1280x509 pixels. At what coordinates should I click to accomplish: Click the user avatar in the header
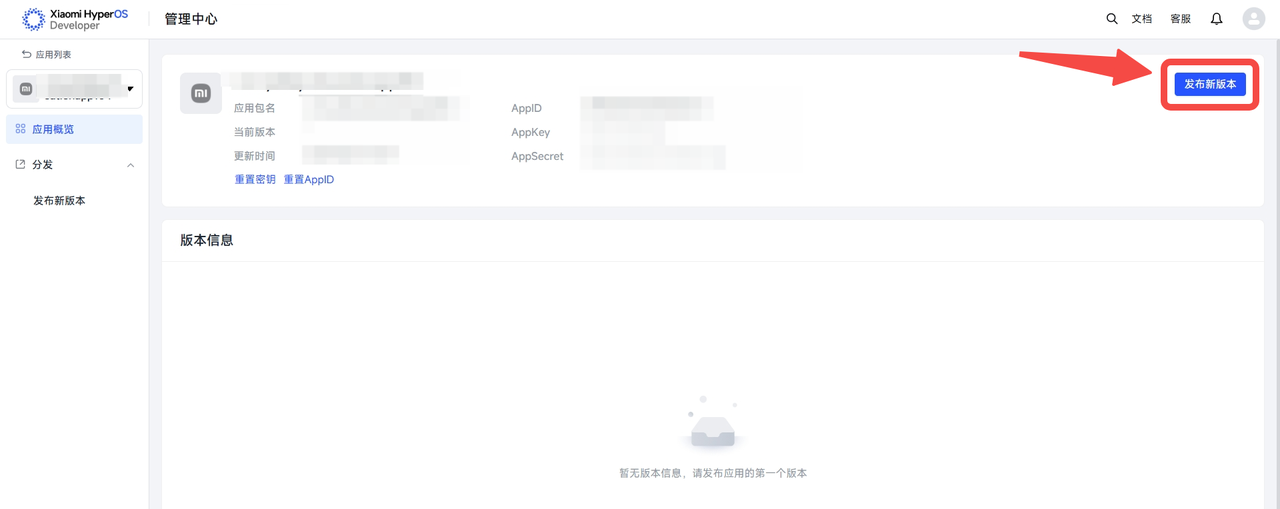click(x=1253, y=19)
